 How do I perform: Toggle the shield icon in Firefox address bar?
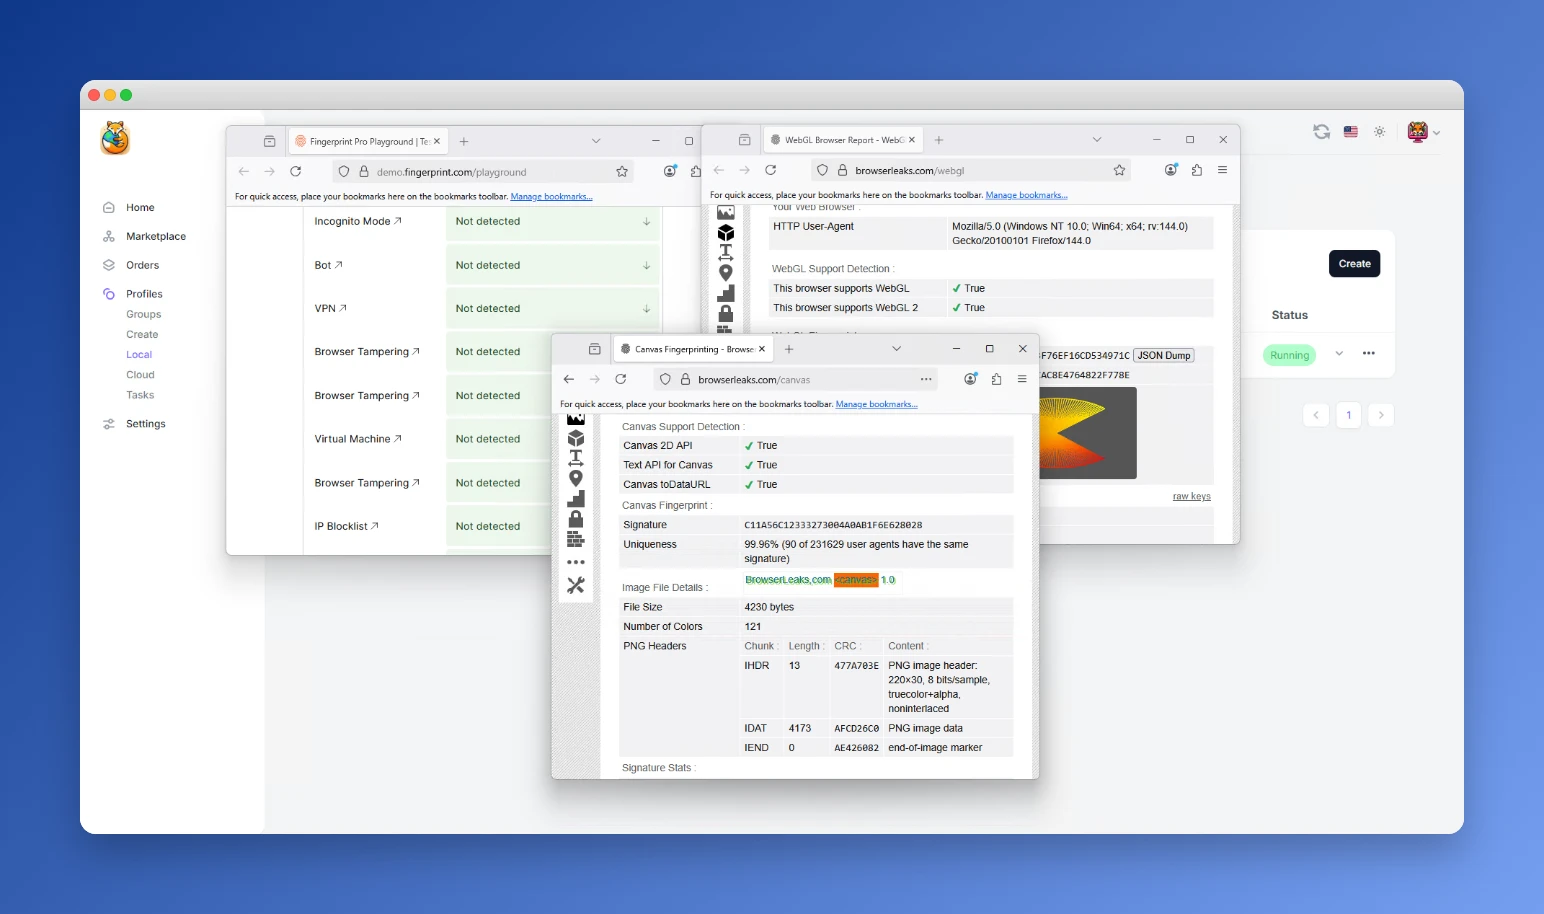[665, 379]
